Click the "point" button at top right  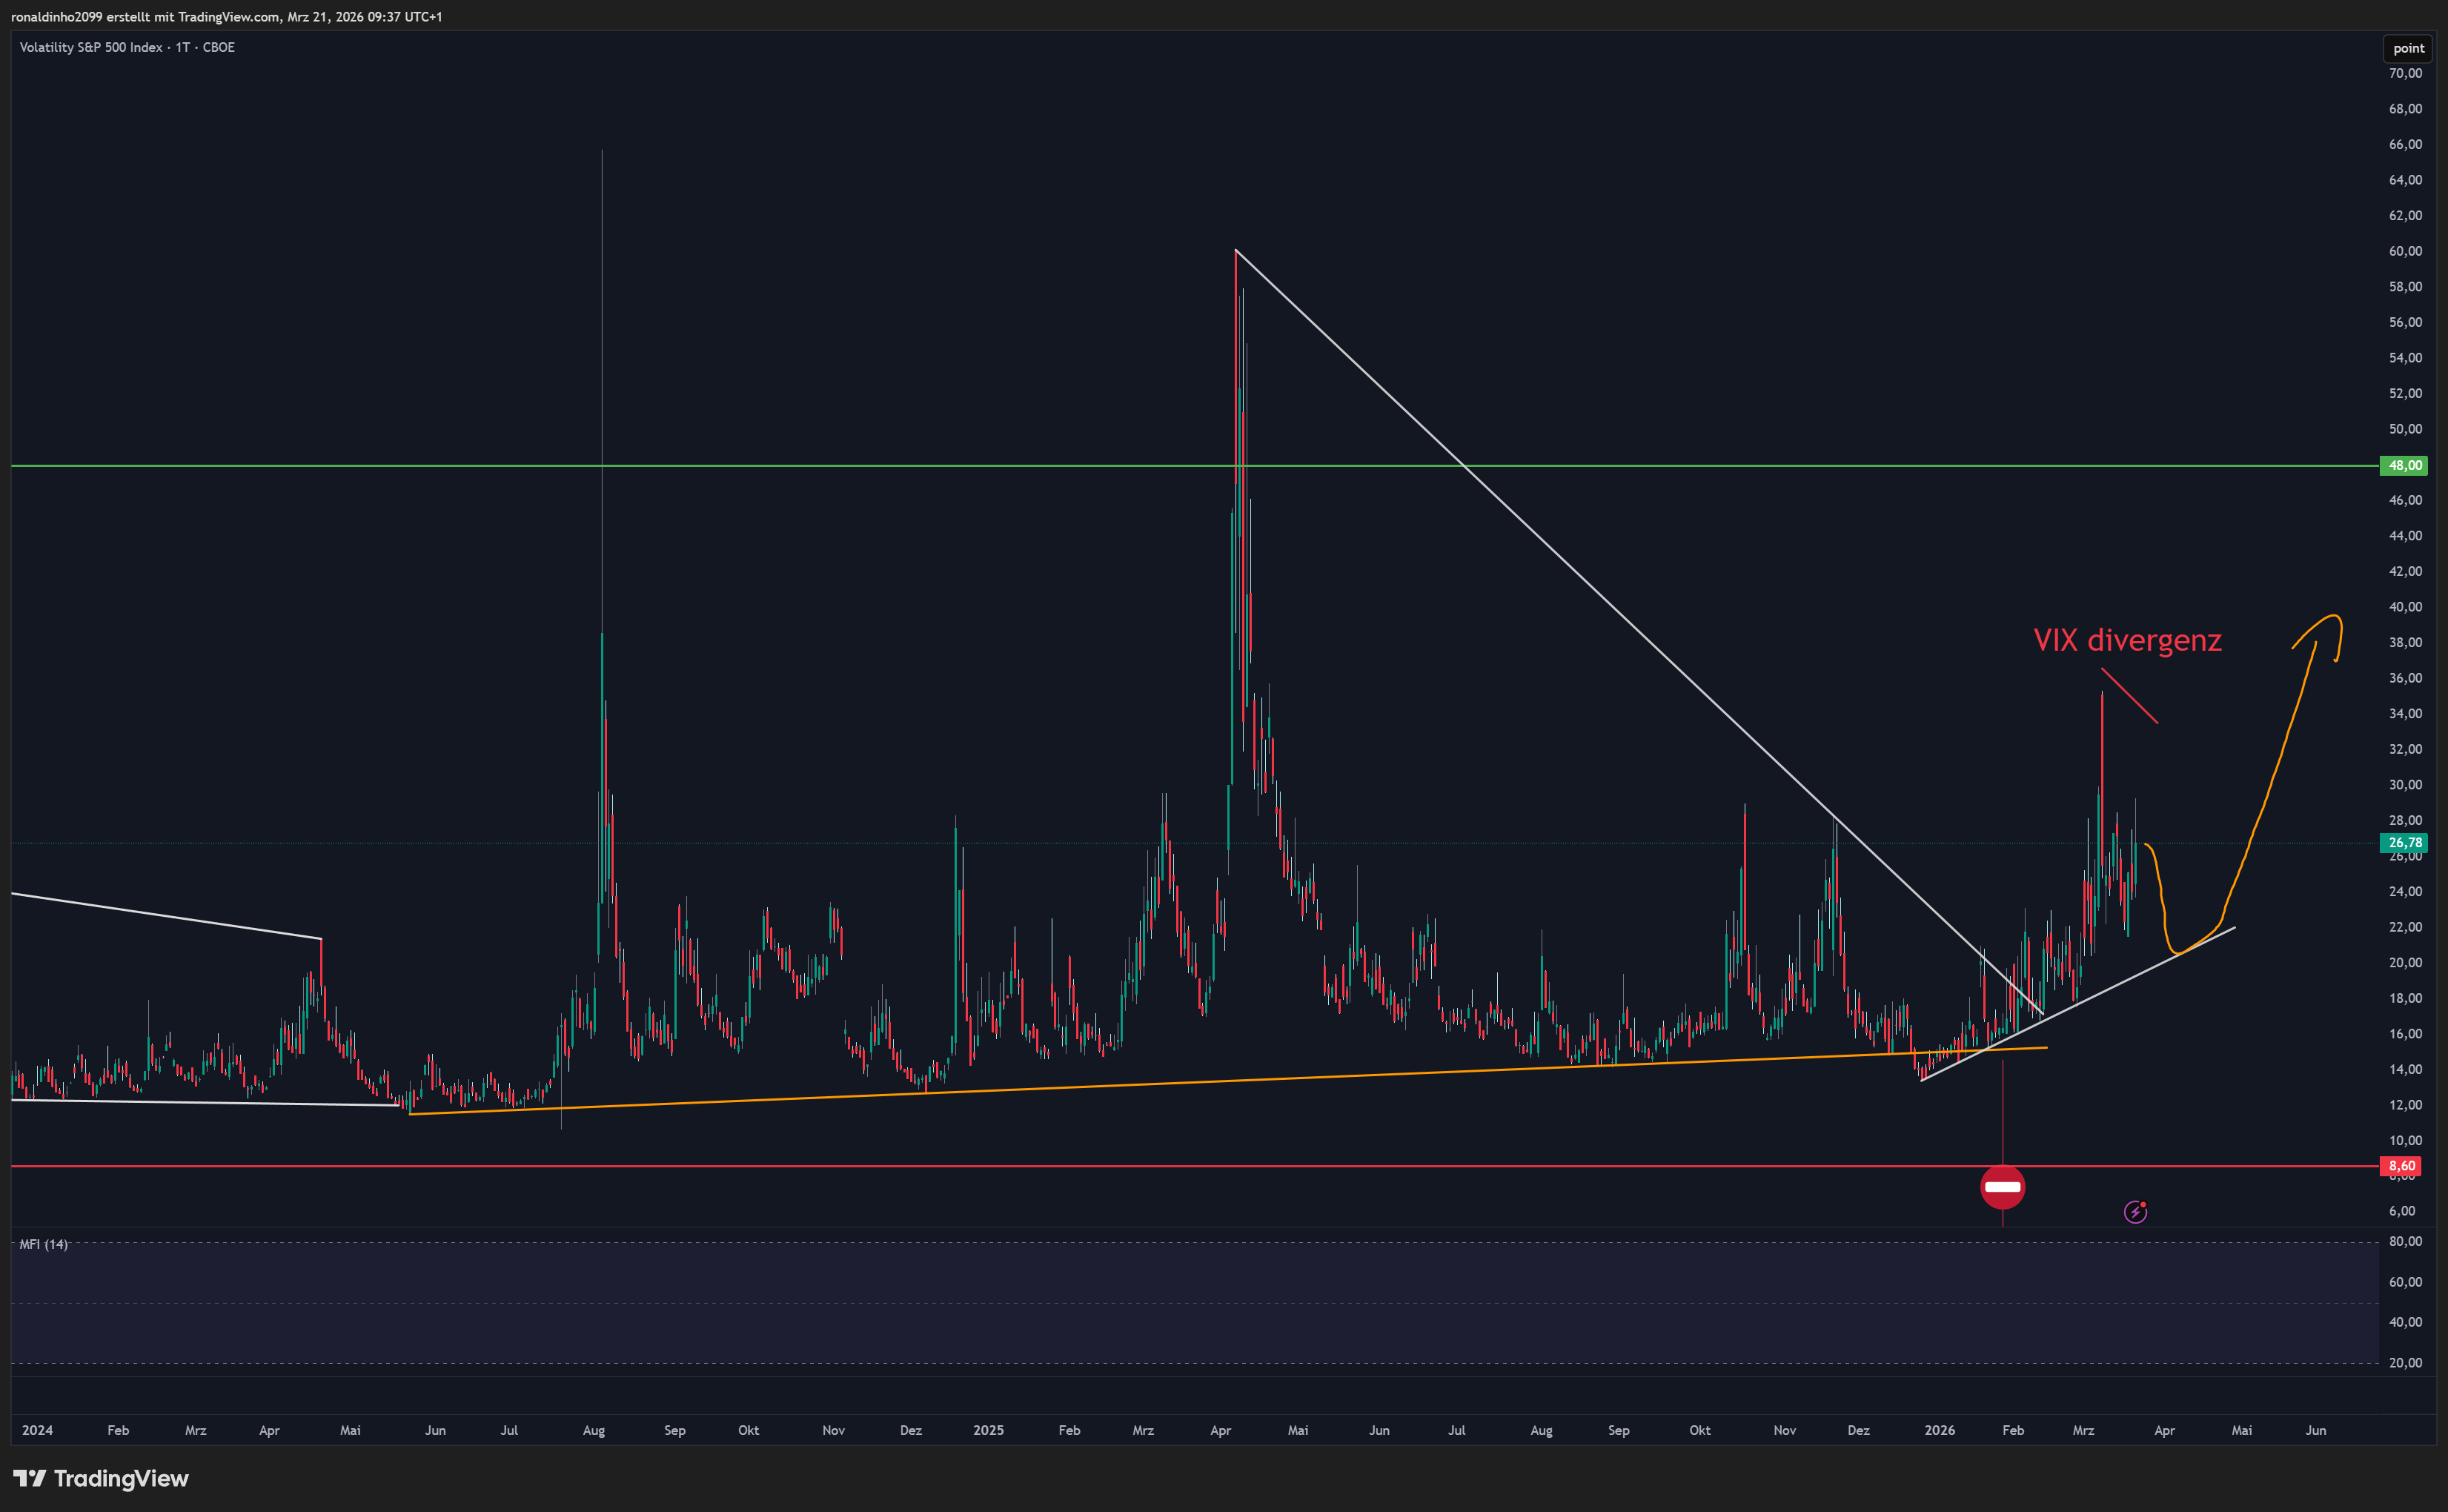2408,48
